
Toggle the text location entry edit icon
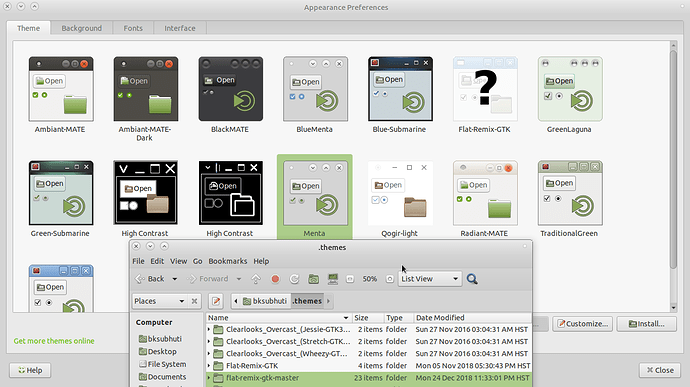(216, 301)
